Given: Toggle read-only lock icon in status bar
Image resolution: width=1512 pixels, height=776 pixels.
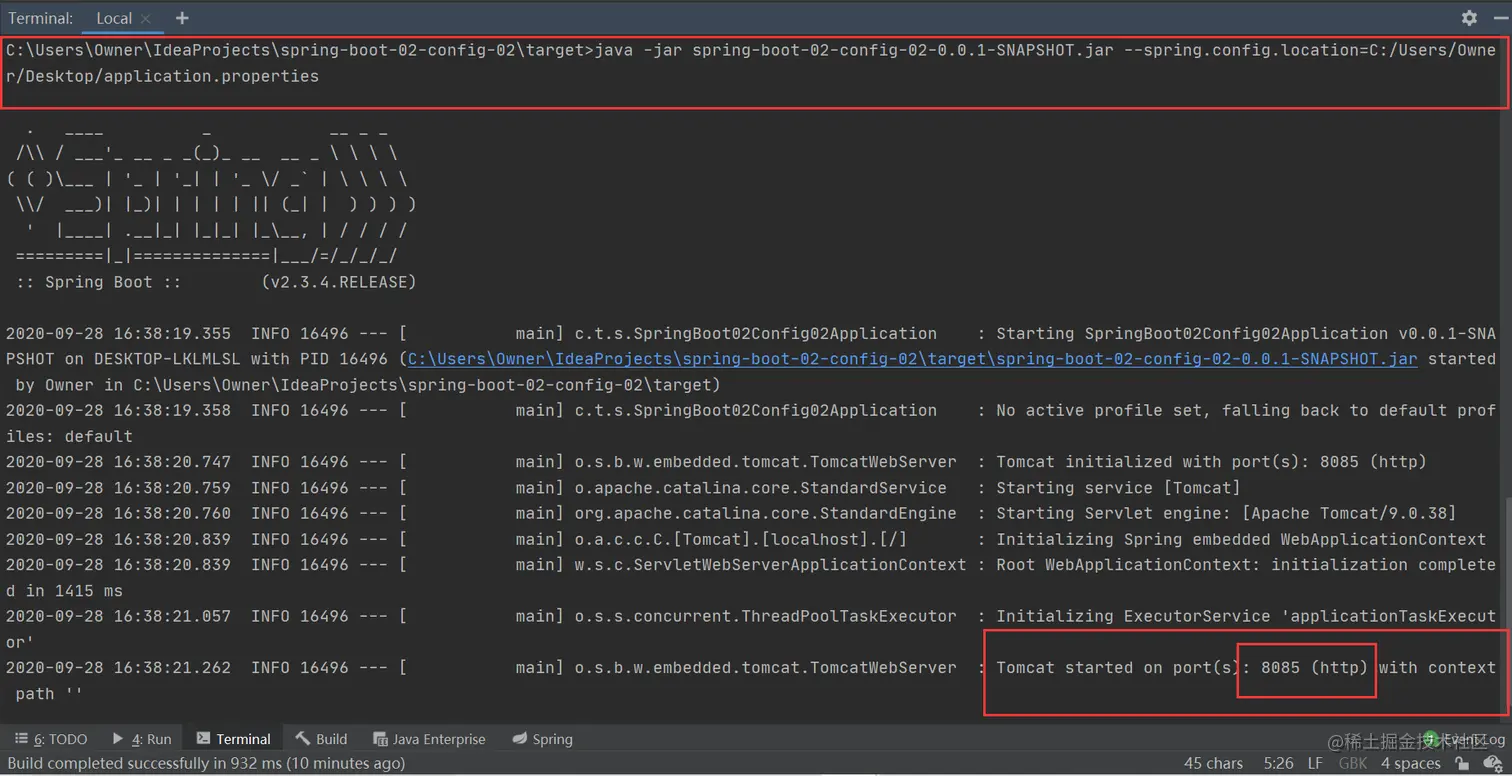Looking at the screenshot, I should [1463, 763].
